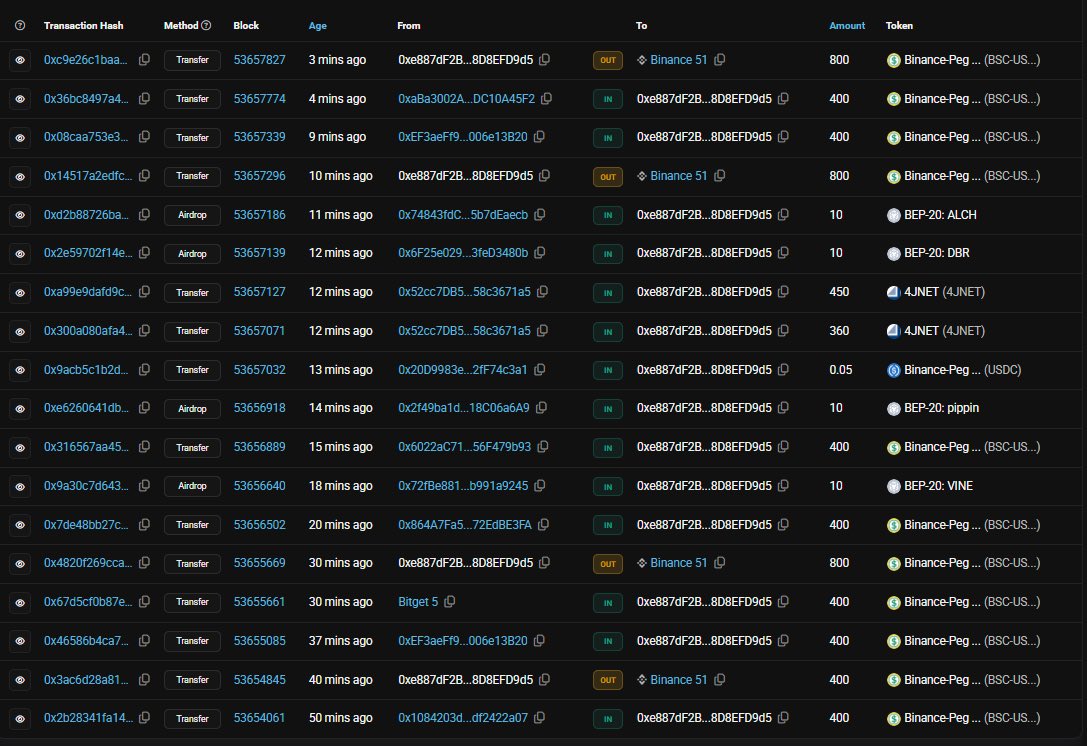The image size is (1087, 746).
Task: Open transaction 0x7de48bb27c
Action: (x=86, y=525)
